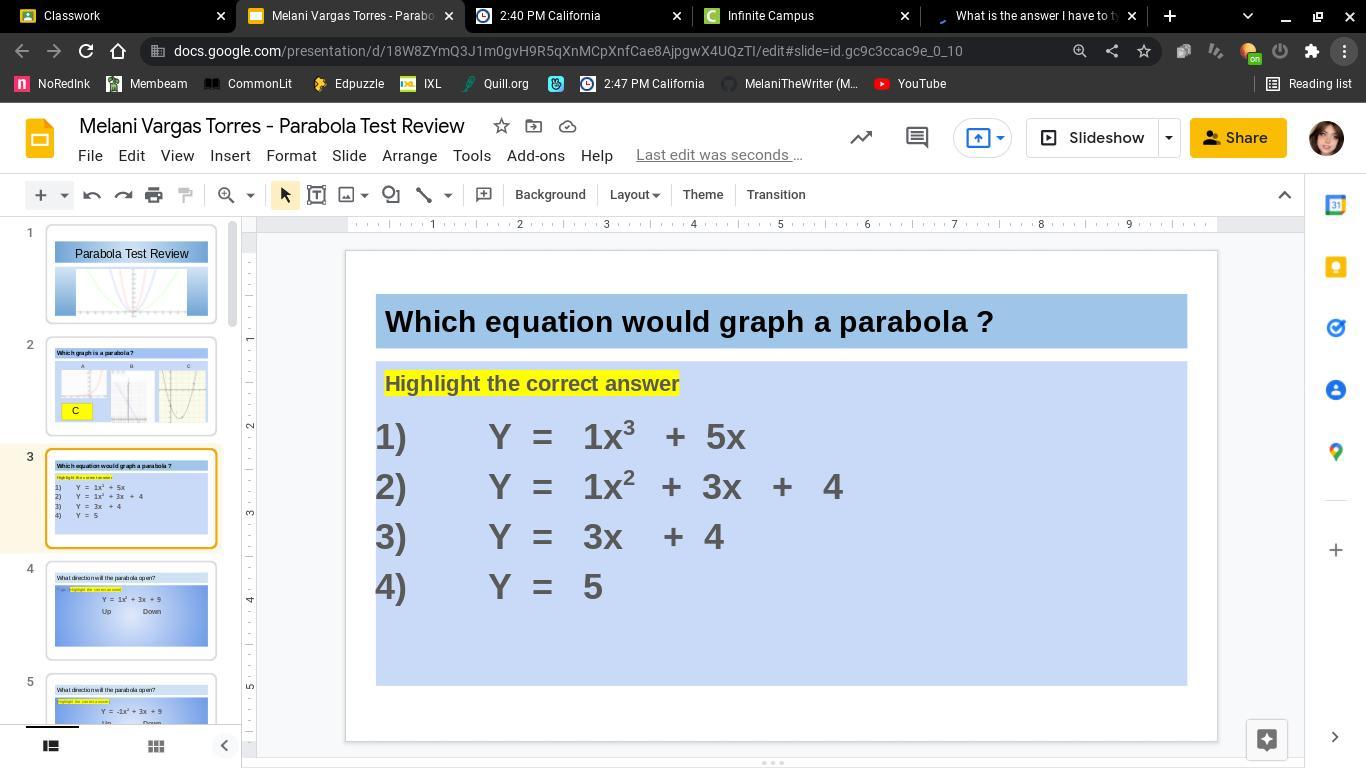This screenshot has height=768, width=1366.
Task: Open the Format menu
Action: click(x=291, y=156)
